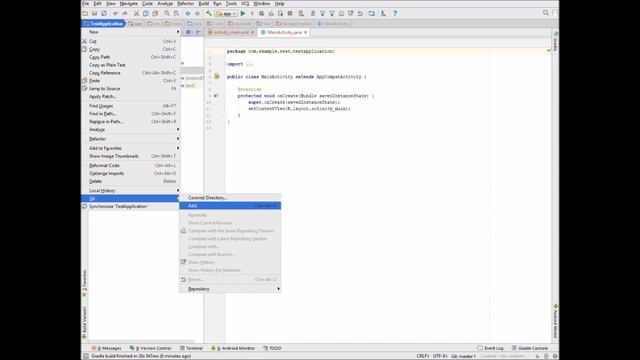Viewport: 640px width, 360px height.
Task: Expand the Refactor submenu in context menu
Action: (x=131, y=139)
